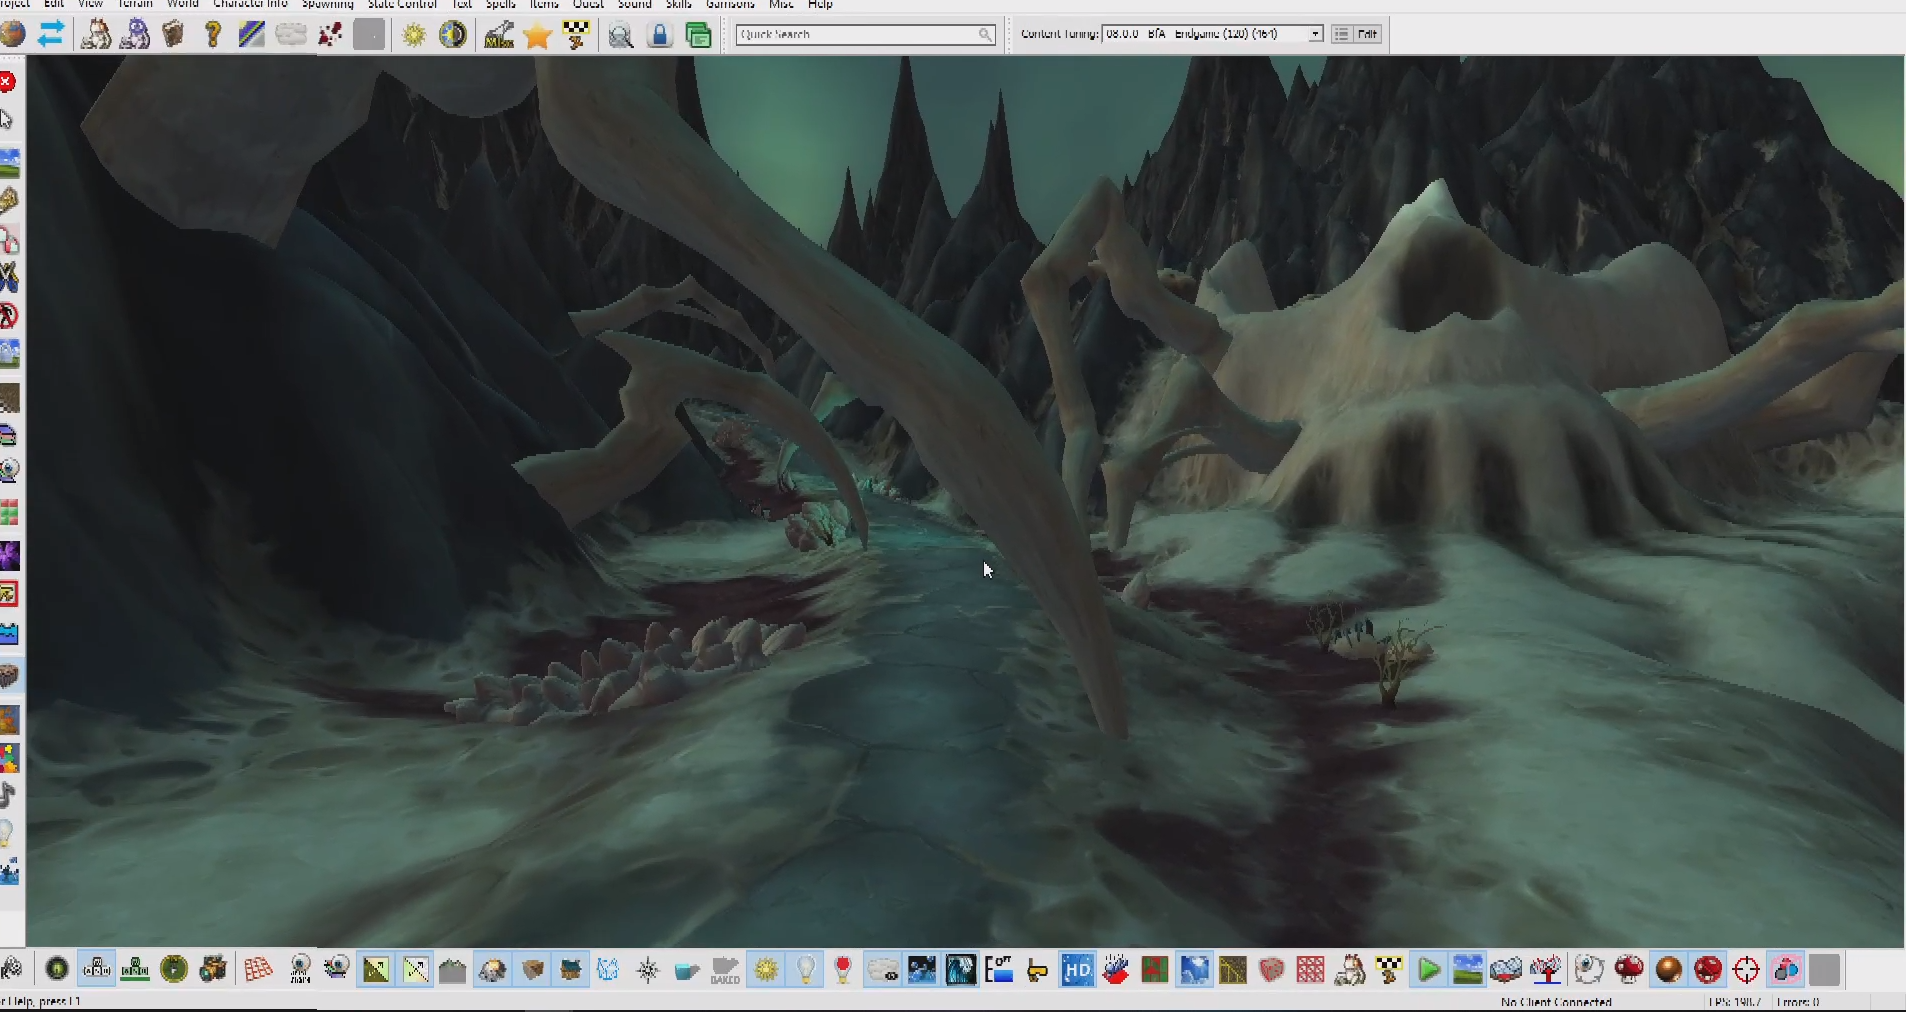Click the red wireframe grid icon near camera

click(x=258, y=969)
